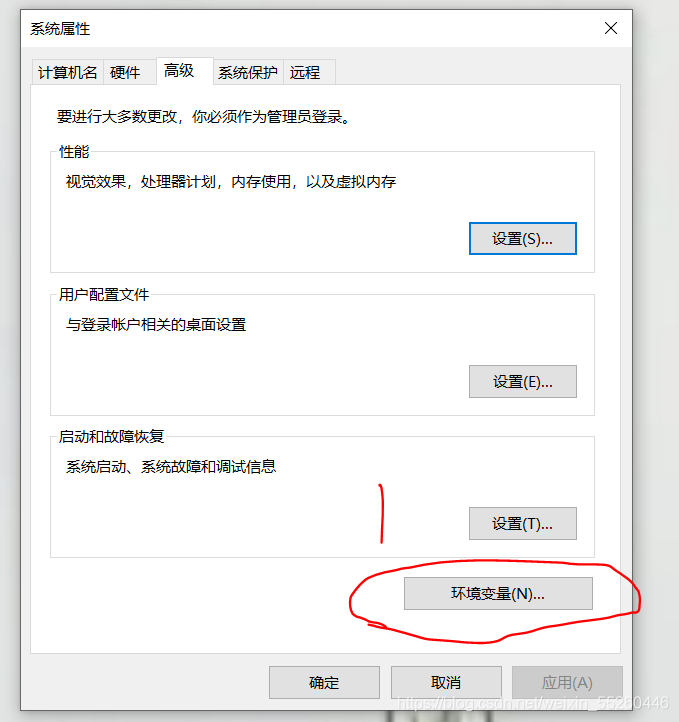Image resolution: width=679 pixels, height=722 pixels.
Task: Open the 远程 tab
Action: [x=309, y=72]
